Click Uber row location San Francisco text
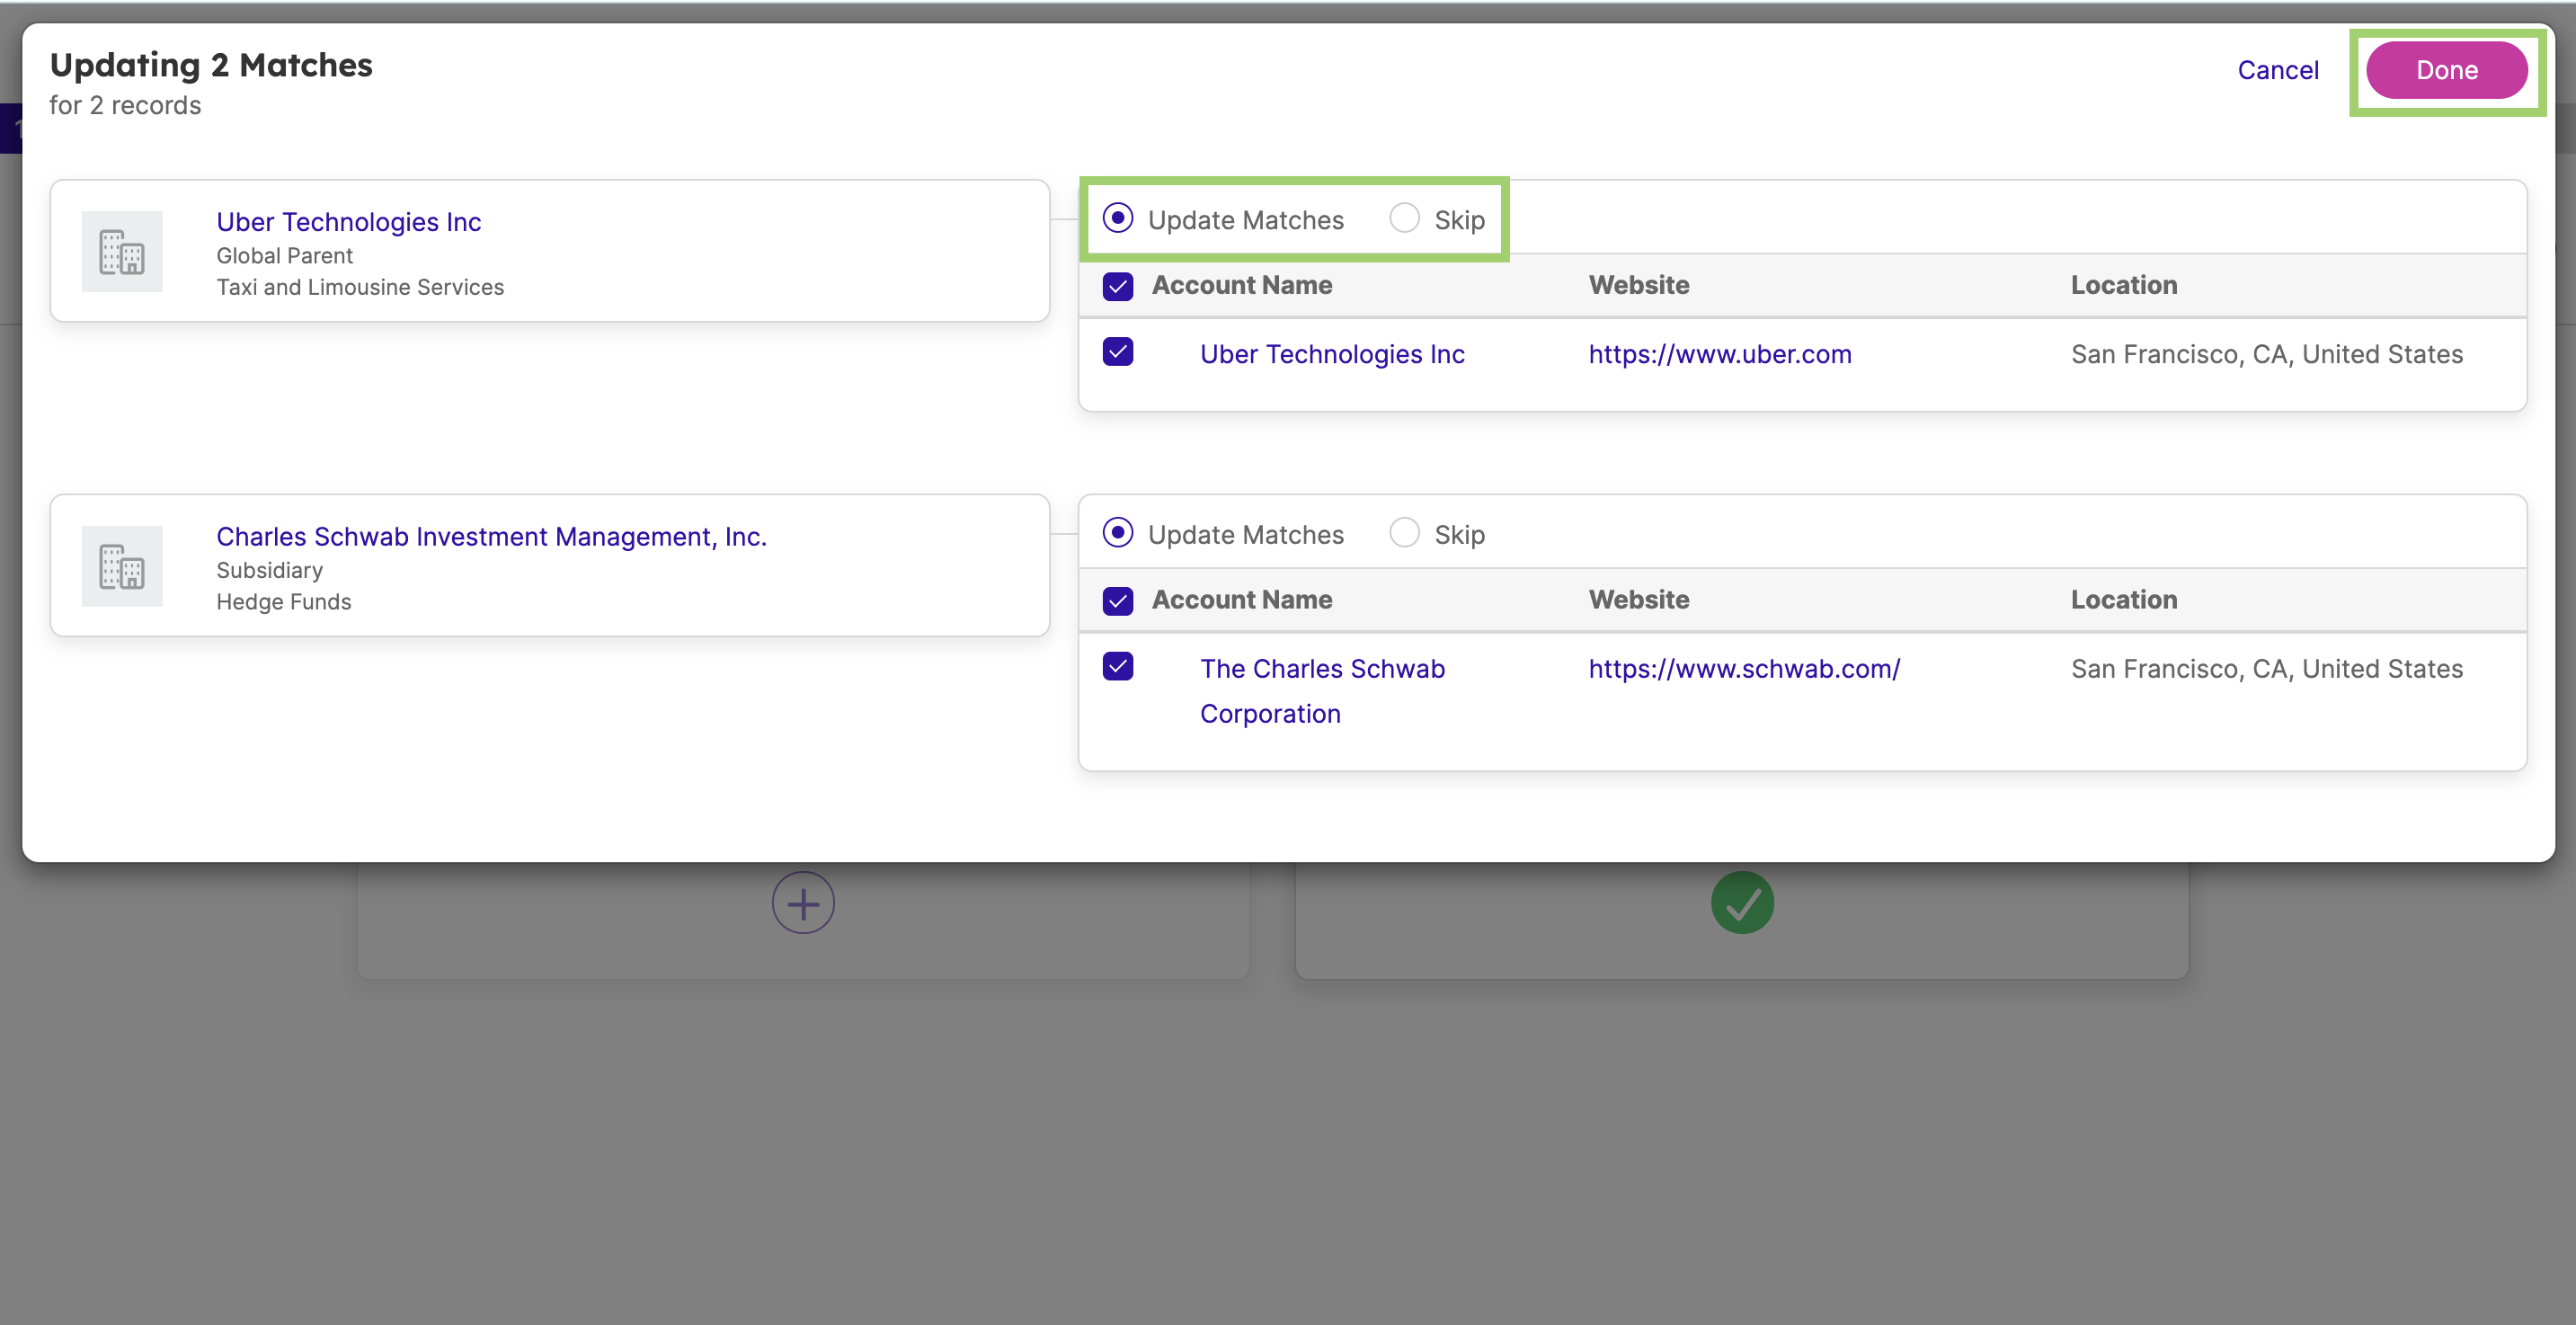Viewport: 2576px width, 1325px height. [2267, 354]
